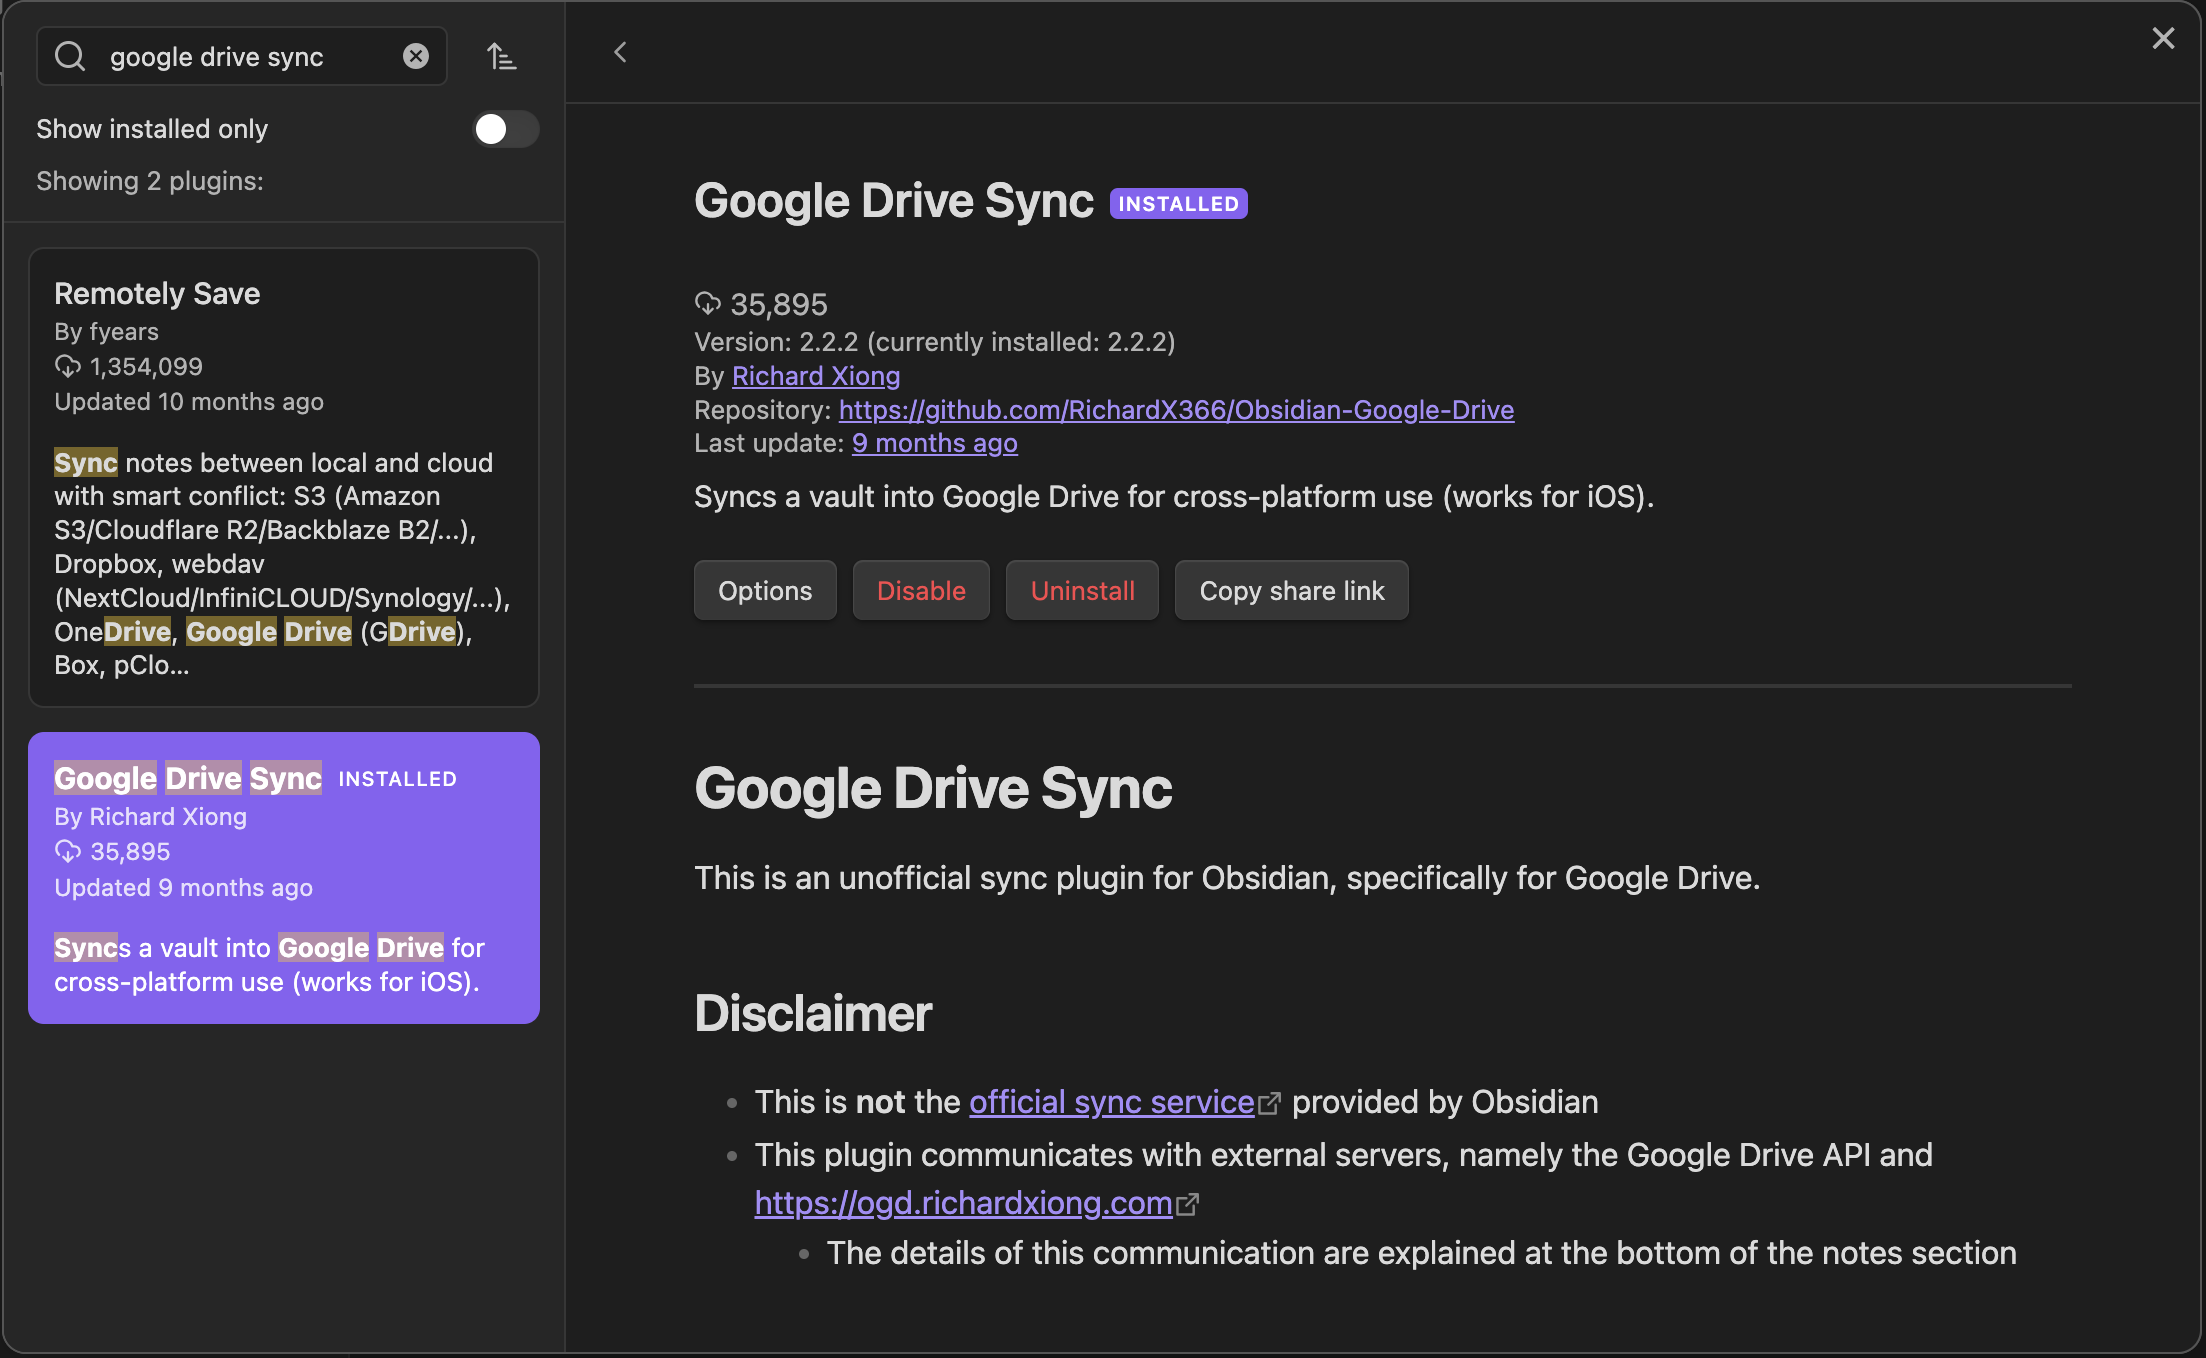The width and height of the screenshot is (2206, 1358).
Task: Click Copy share link button
Action: [x=1292, y=590]
